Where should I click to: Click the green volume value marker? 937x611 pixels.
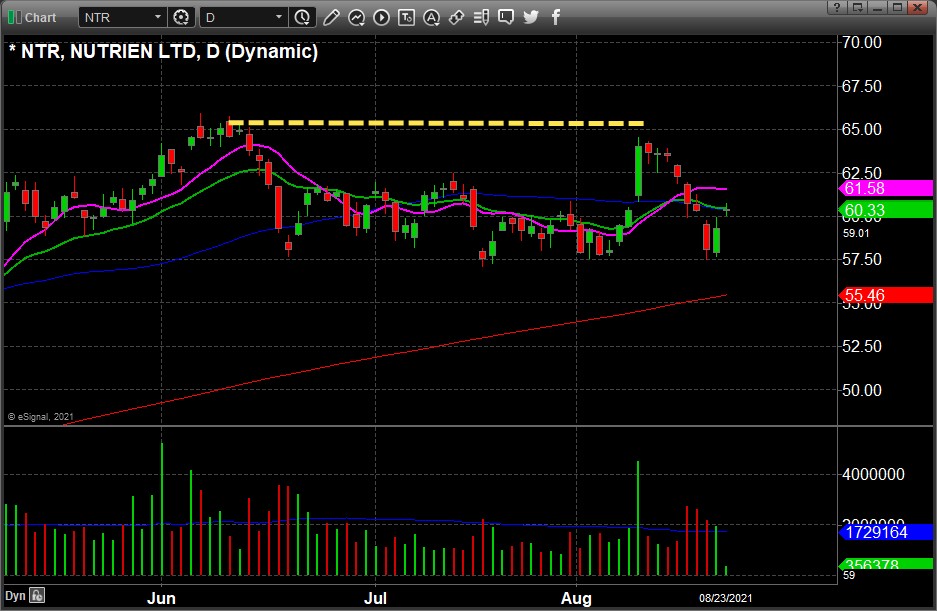(885, 564)
